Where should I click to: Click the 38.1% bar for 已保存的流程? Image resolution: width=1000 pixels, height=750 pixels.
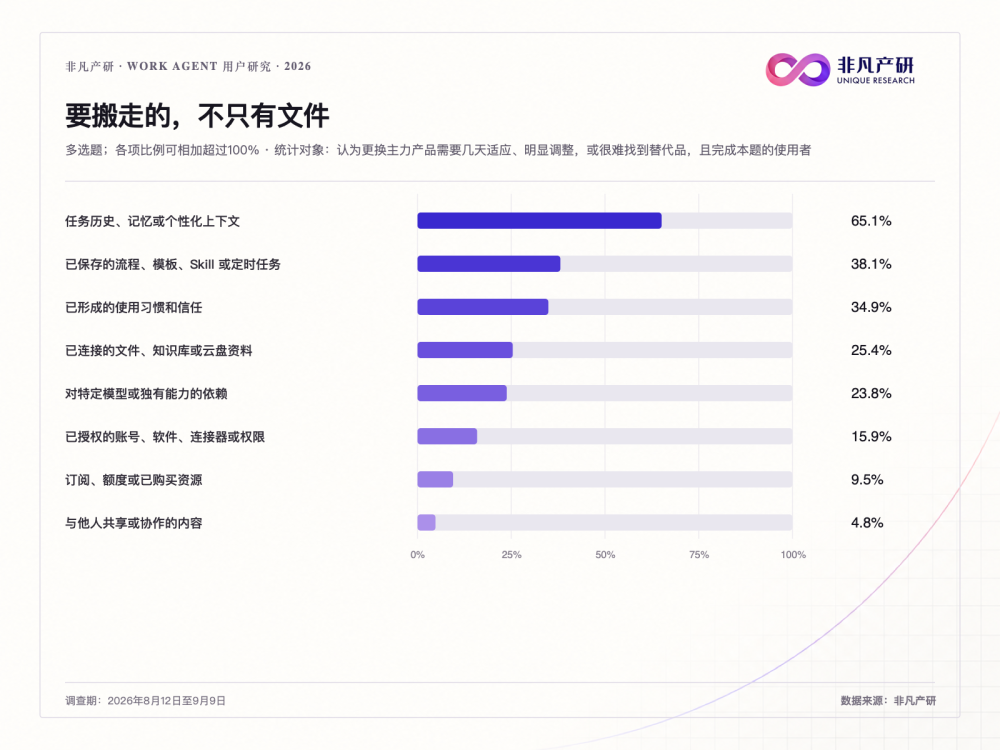(x=489, y=264)
